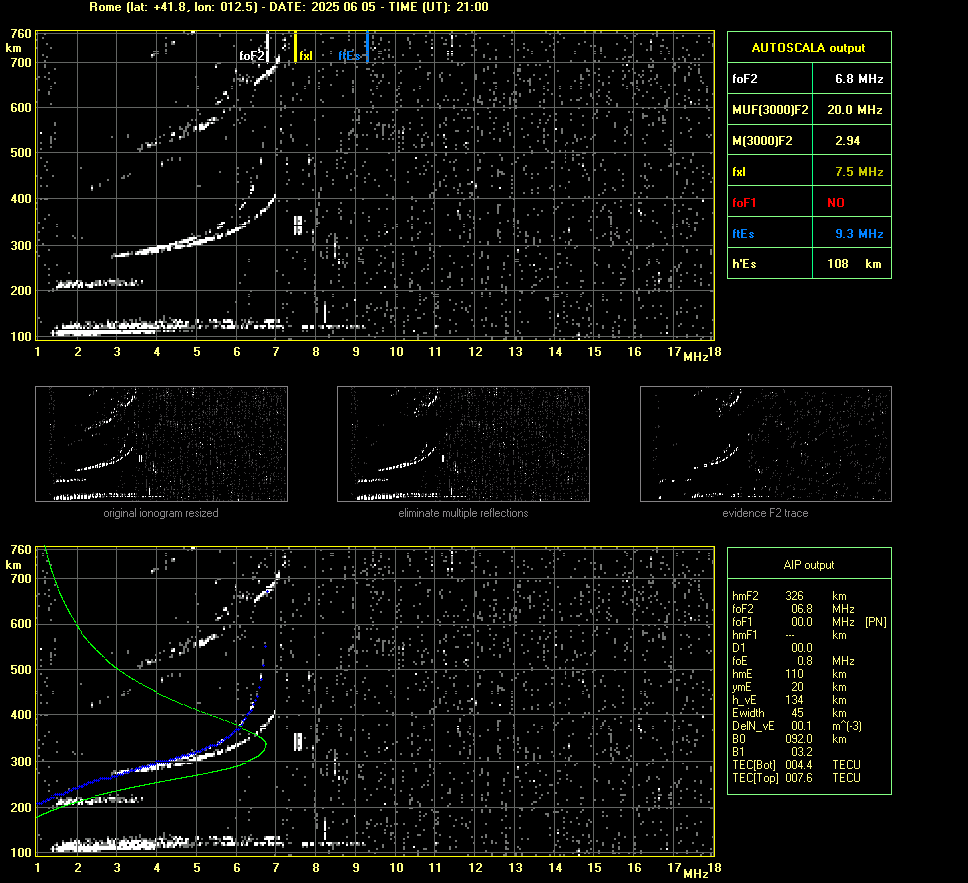Click the foF2 value 6.8 MHz
The width and height of the screenshot is (968, 883).
859,78
